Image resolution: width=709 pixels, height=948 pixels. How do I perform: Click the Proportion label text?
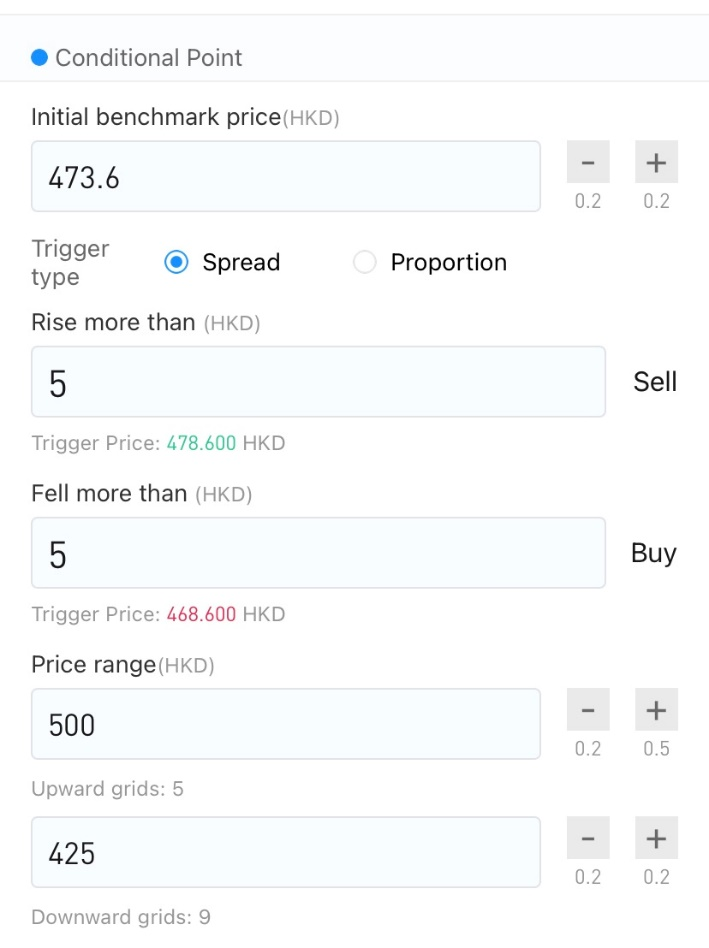click(x=448, y=262)
